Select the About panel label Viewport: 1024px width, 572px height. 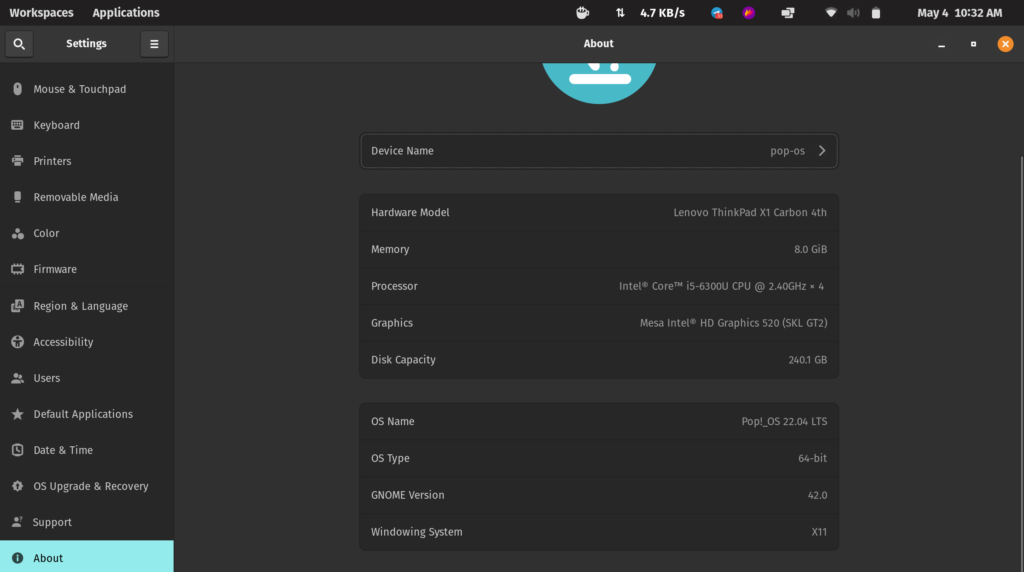click(x=48, y=558)
